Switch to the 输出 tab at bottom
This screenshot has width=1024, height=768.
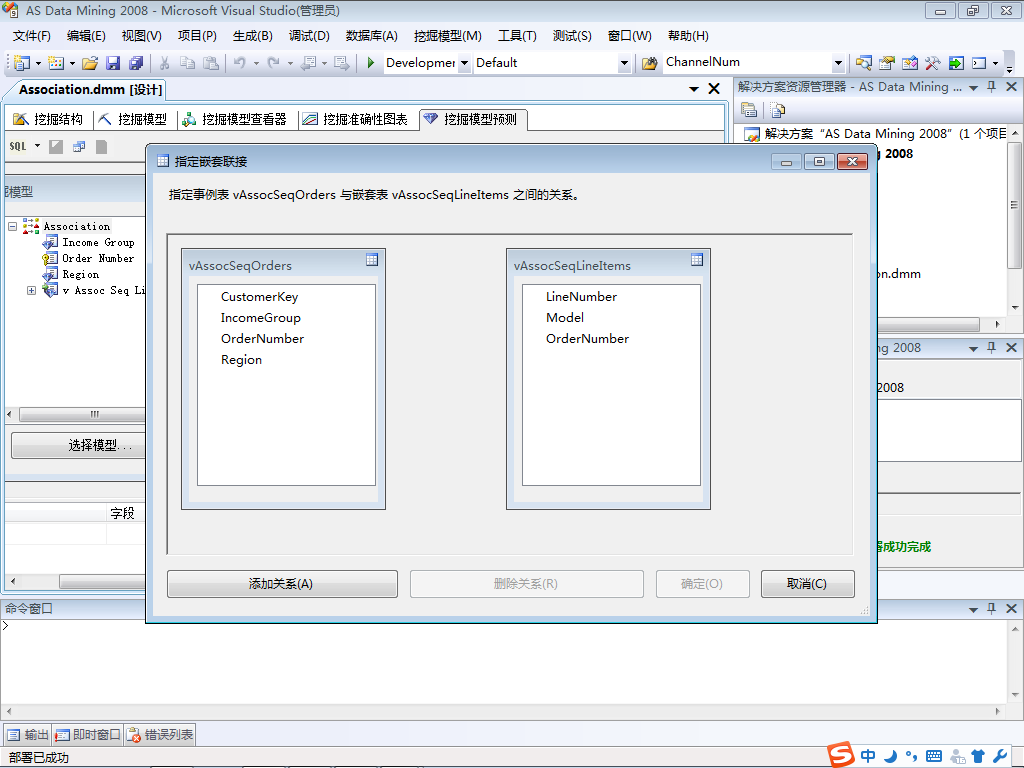click(x=27, y=735)
